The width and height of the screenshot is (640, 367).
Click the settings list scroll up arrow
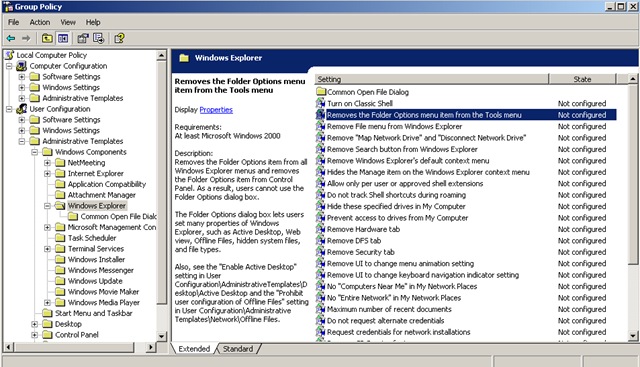633,79
